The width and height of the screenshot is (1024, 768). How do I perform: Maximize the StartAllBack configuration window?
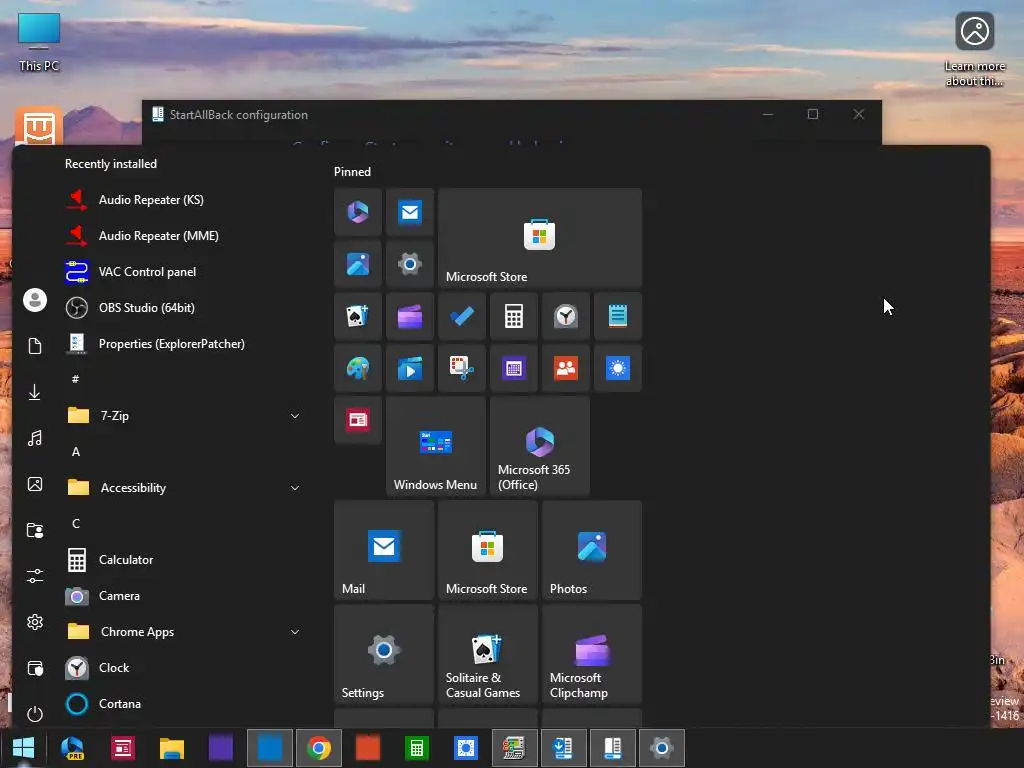[x=813, y=114]
